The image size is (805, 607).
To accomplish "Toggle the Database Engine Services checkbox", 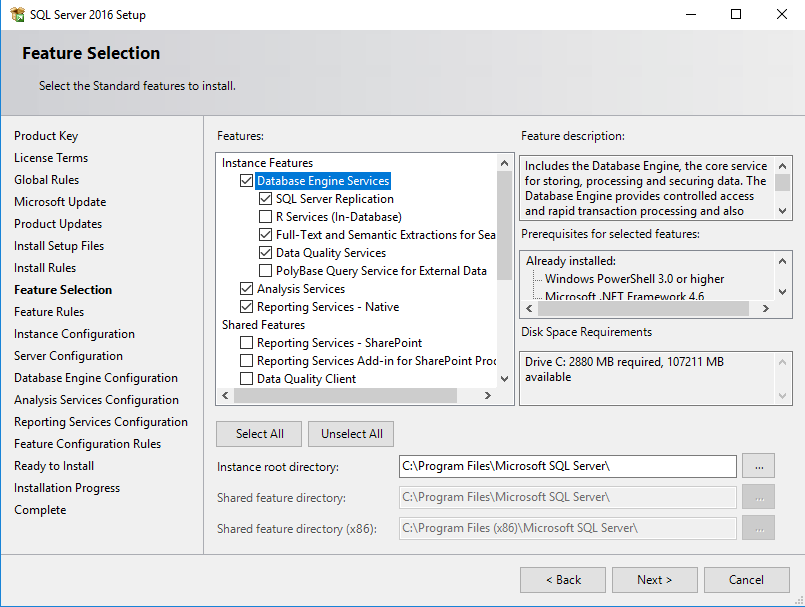I will coord(246,181).
